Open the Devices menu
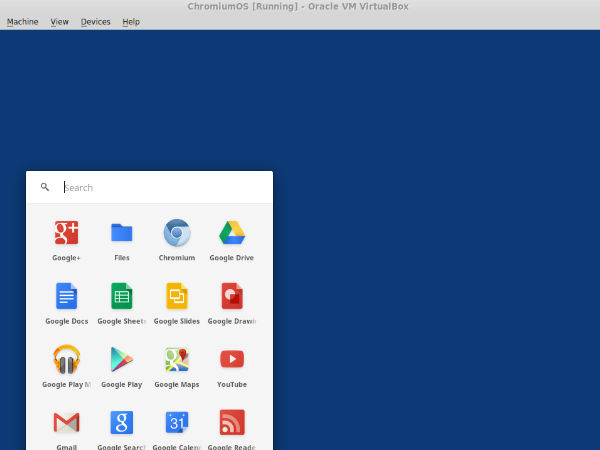Screen dimensions: 600x450 (x=96, y=21)
